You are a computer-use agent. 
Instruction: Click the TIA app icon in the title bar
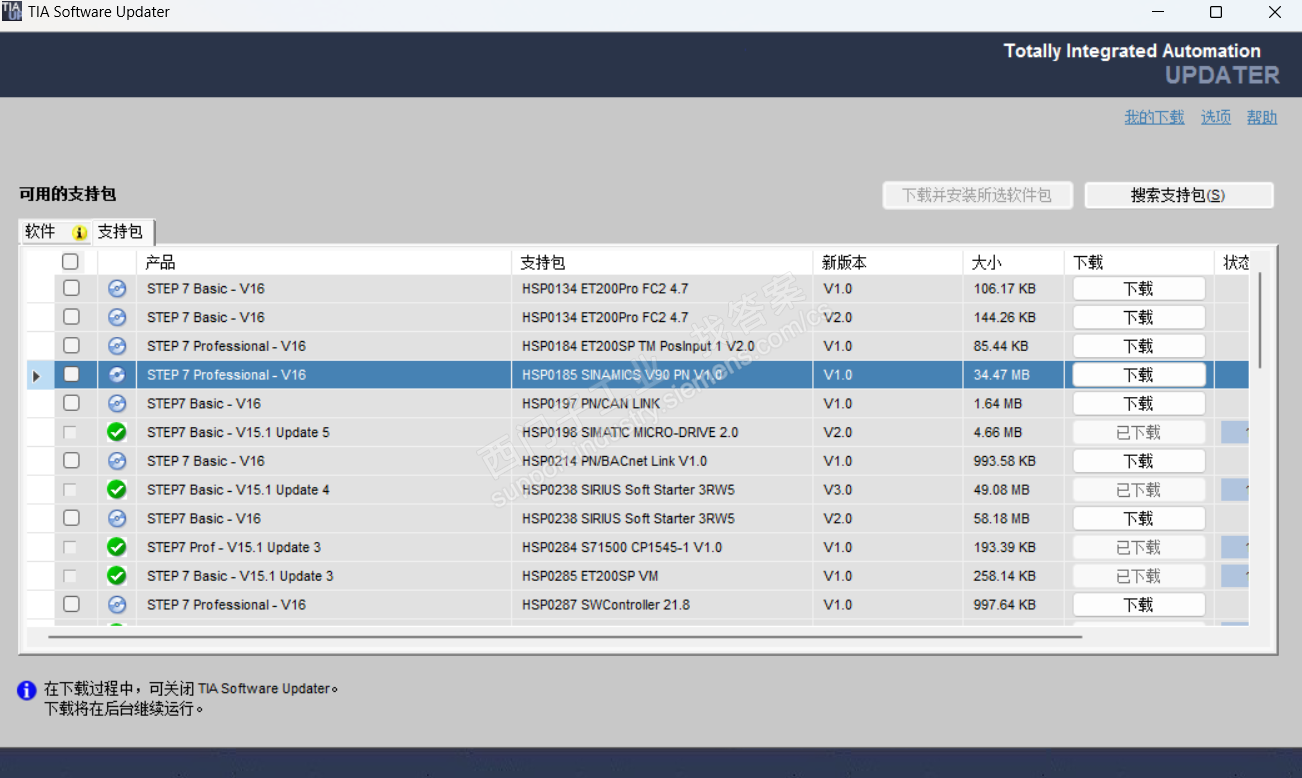click(12, 12)
